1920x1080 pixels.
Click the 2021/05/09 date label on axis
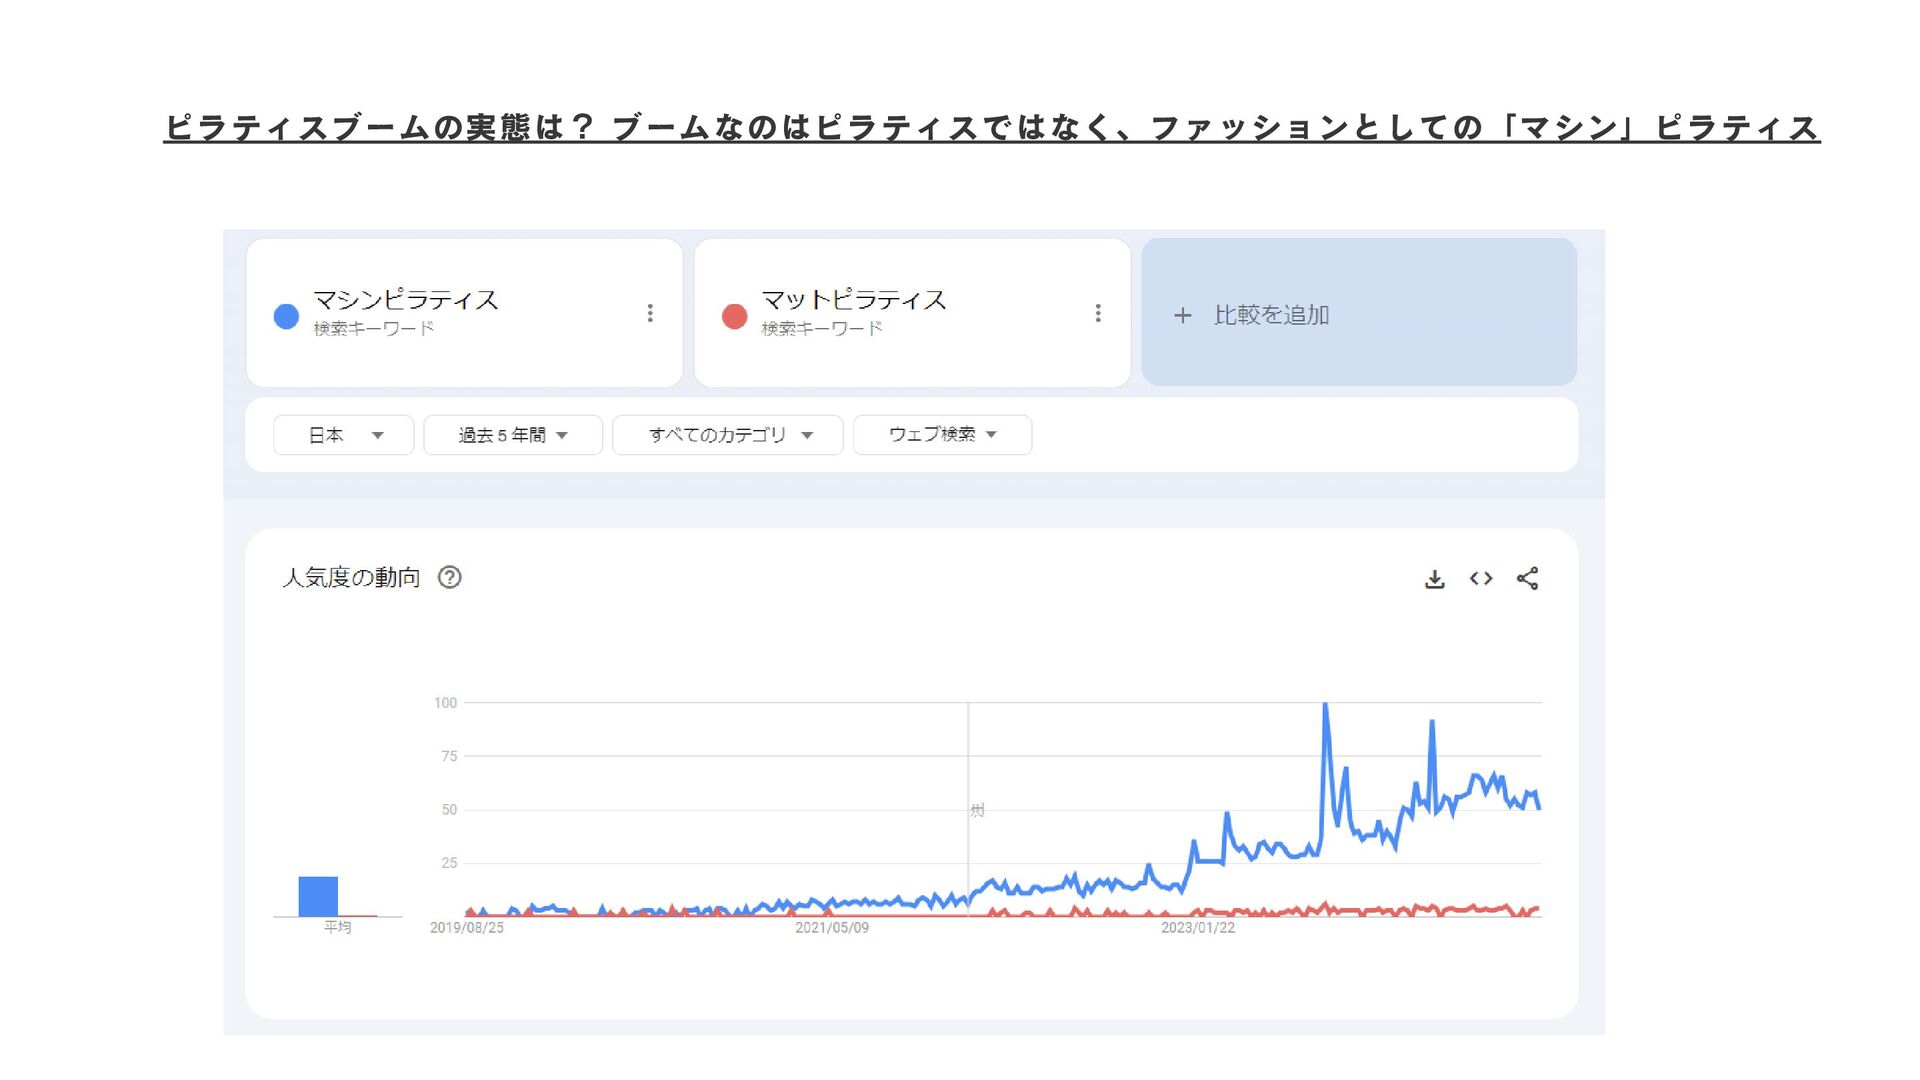(x=832, y=928)
